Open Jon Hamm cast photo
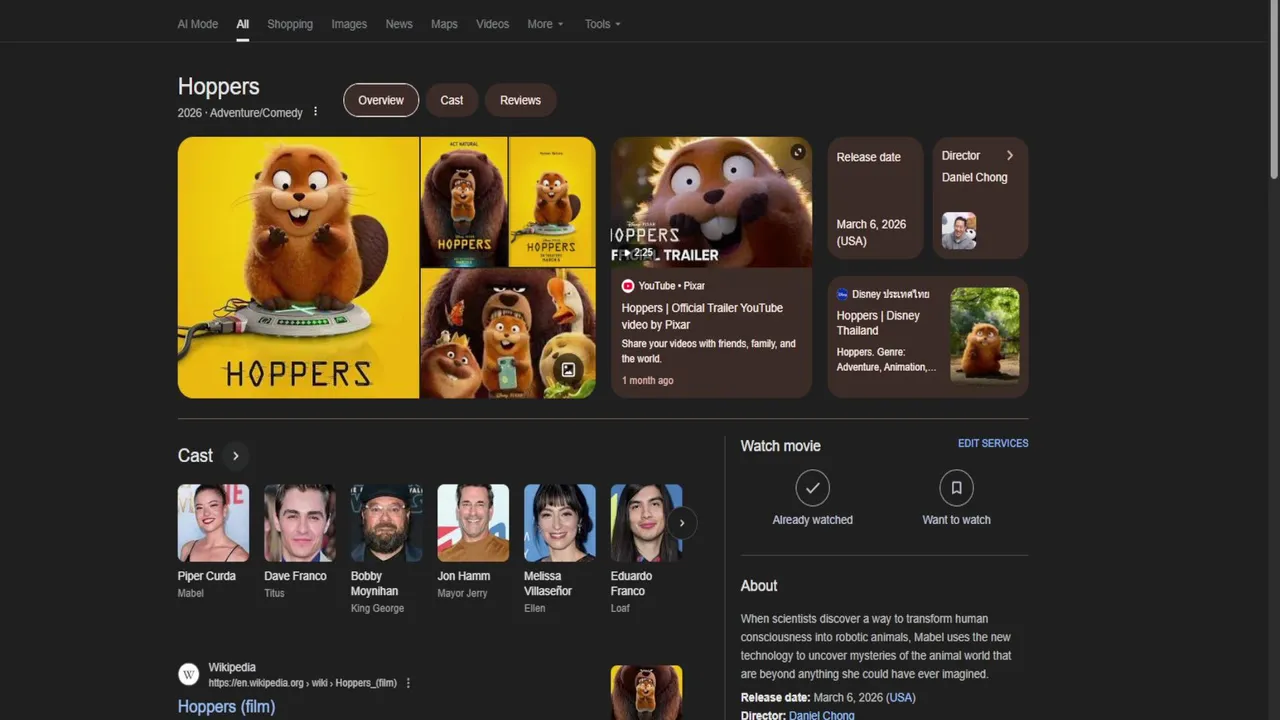This screenshot has height=720, width=1280. pyautogui.click(x=473, y=523)
